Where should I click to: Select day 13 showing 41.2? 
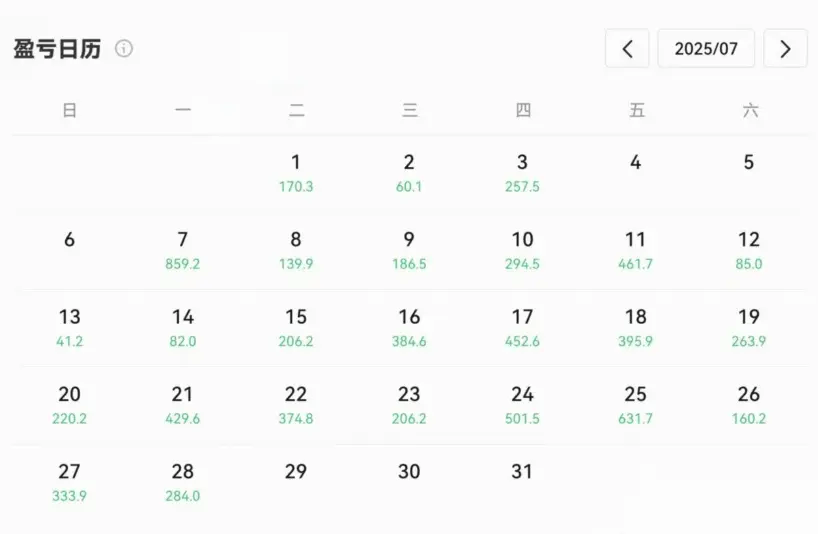[69, 327]
